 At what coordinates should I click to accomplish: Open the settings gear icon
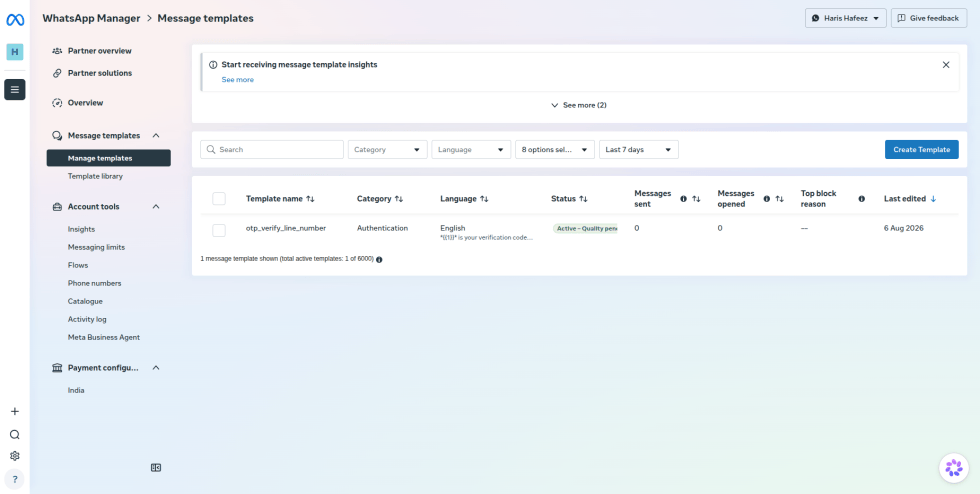point(15,456)
